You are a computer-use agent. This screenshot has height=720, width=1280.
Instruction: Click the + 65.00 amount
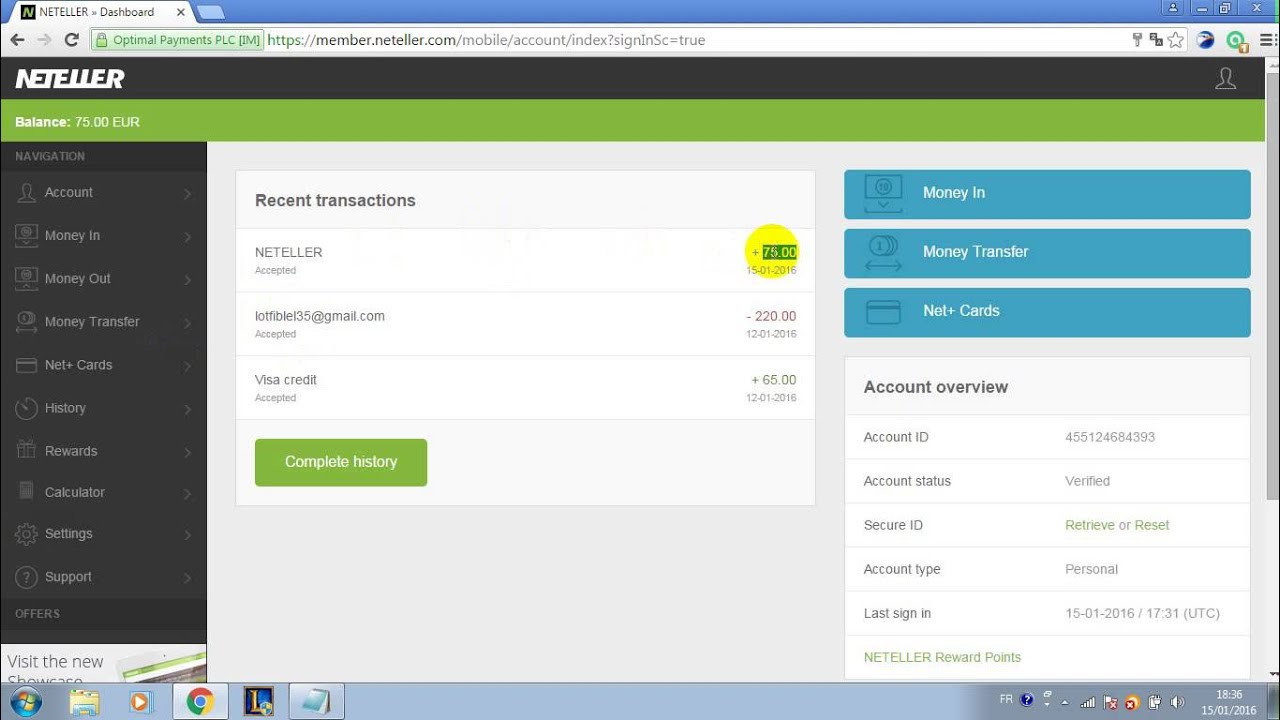pyautogui.click(x=774, y=380)
